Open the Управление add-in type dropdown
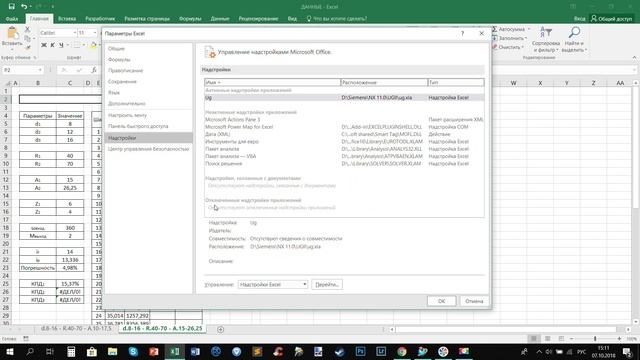 click(273, 284)
